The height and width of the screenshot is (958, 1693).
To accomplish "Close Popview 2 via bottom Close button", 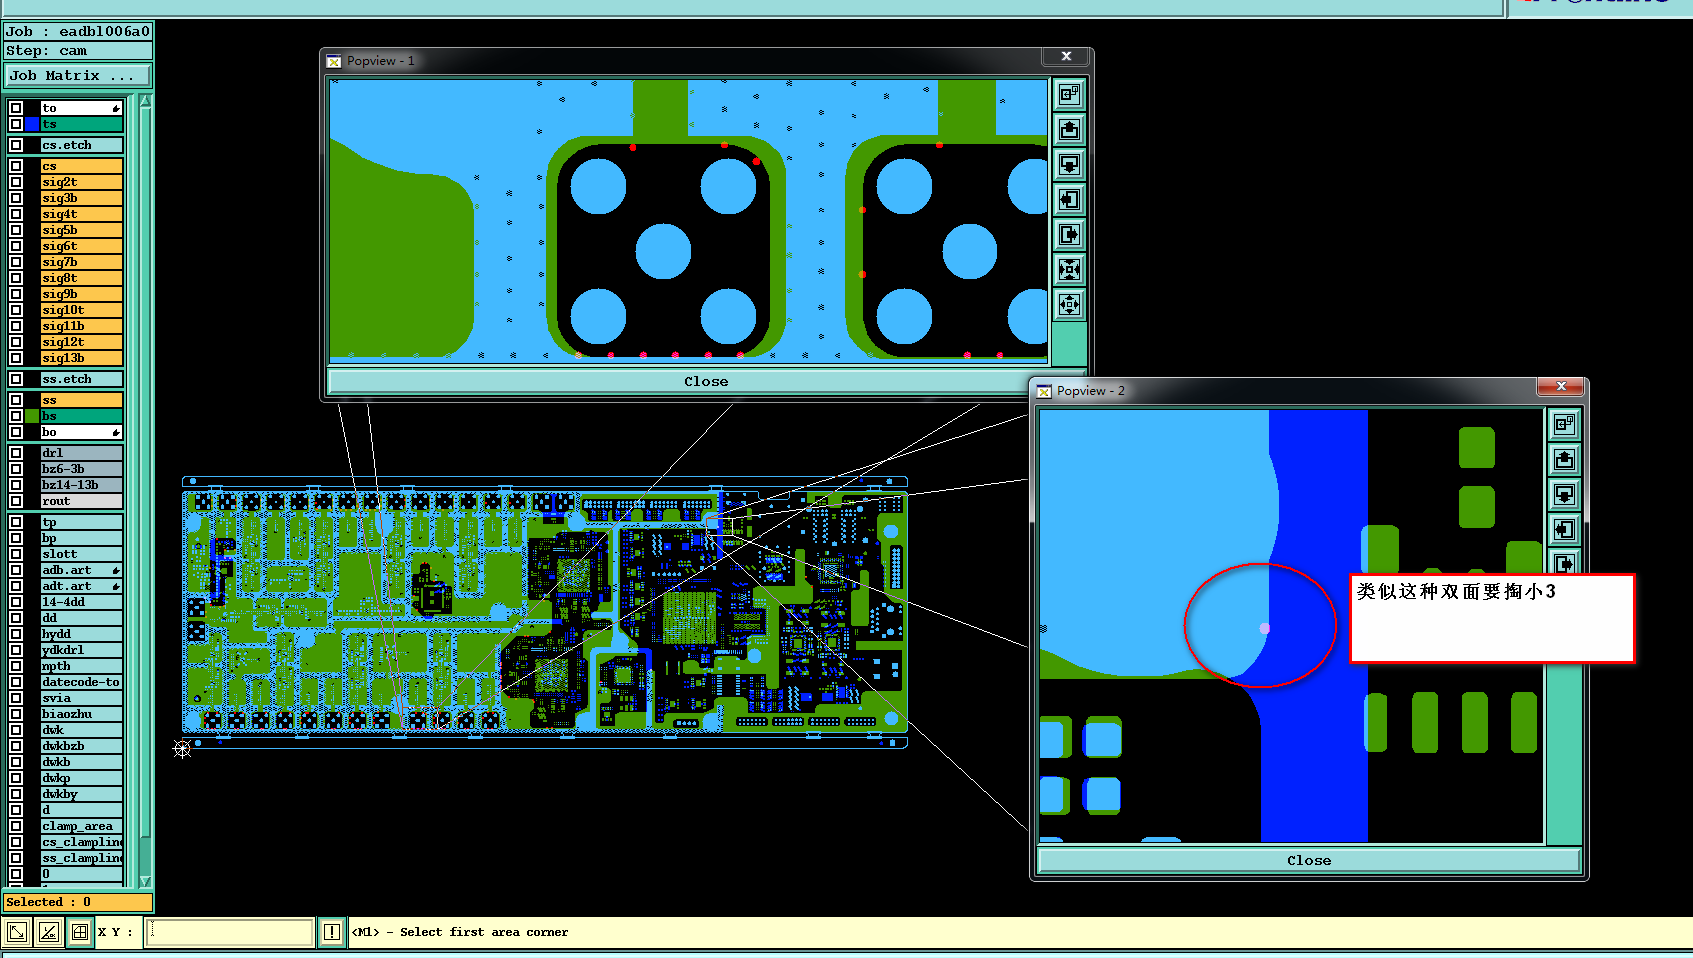I will (x=1309, y=860).
